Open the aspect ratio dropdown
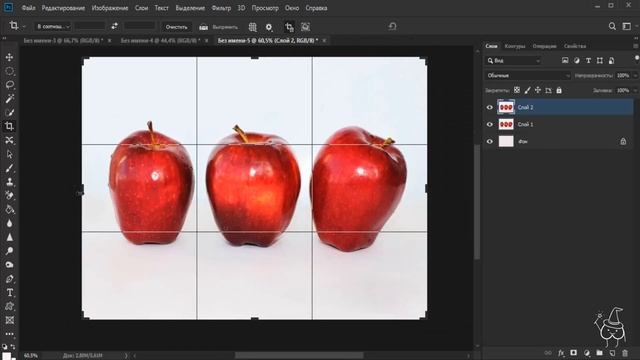The image size is (640, 360). pyautogui.click(x=52, y=27)
